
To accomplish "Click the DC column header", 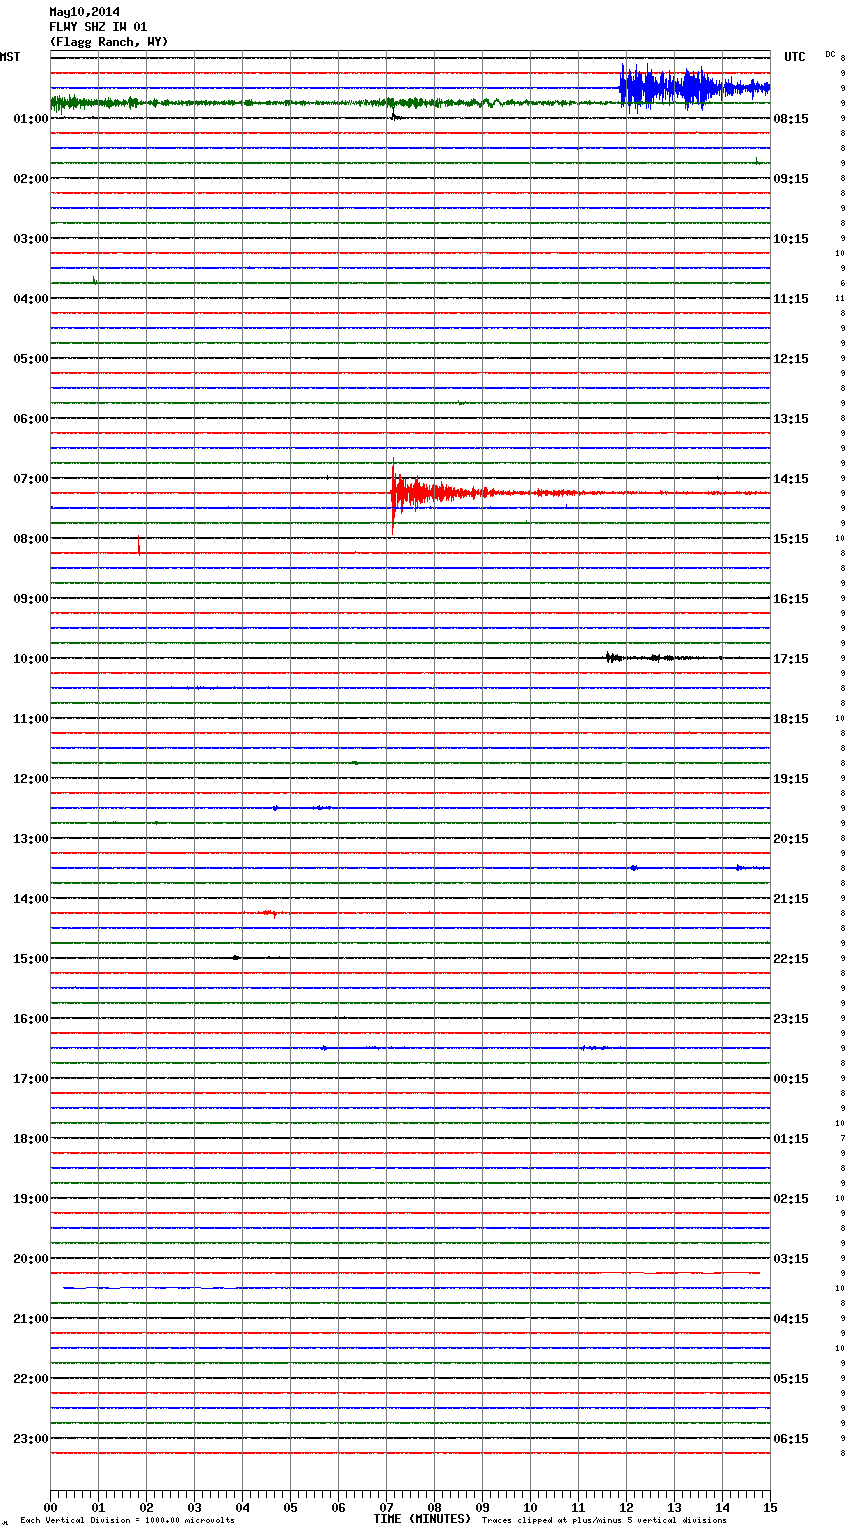I will pos(830,54).
